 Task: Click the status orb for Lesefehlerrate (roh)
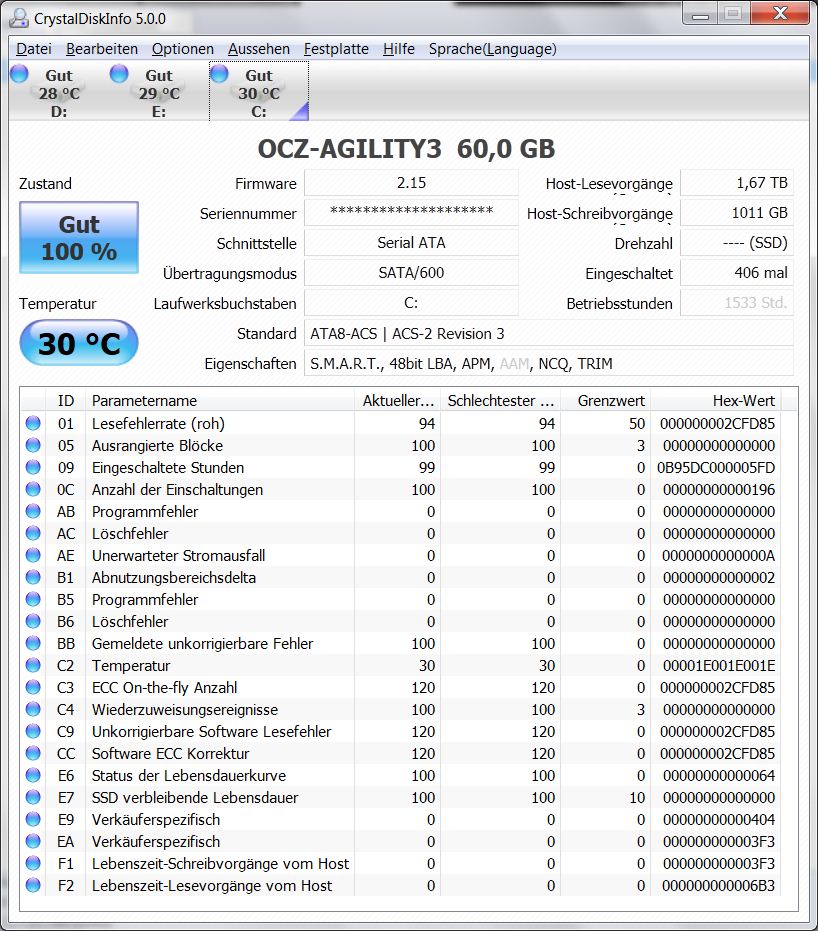point(33,423)
